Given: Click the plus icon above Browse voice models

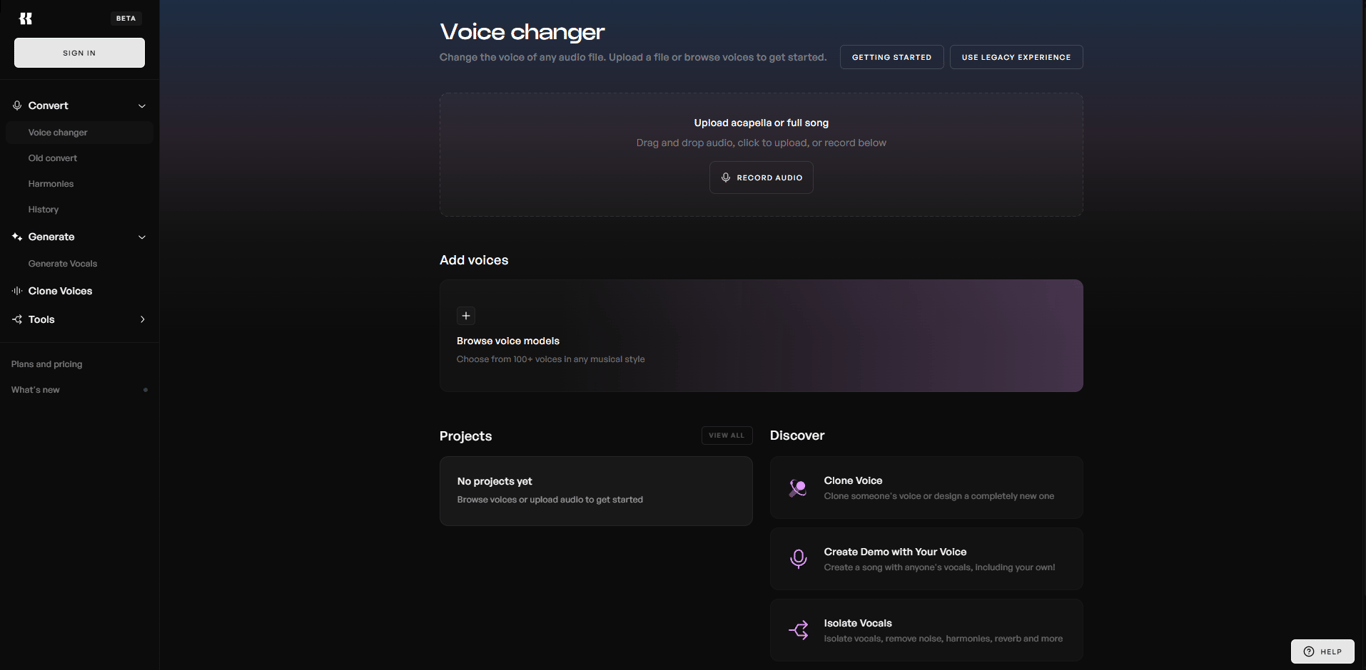Looking at the screenshot, I should pyautogui.click(x=466, y=316).
